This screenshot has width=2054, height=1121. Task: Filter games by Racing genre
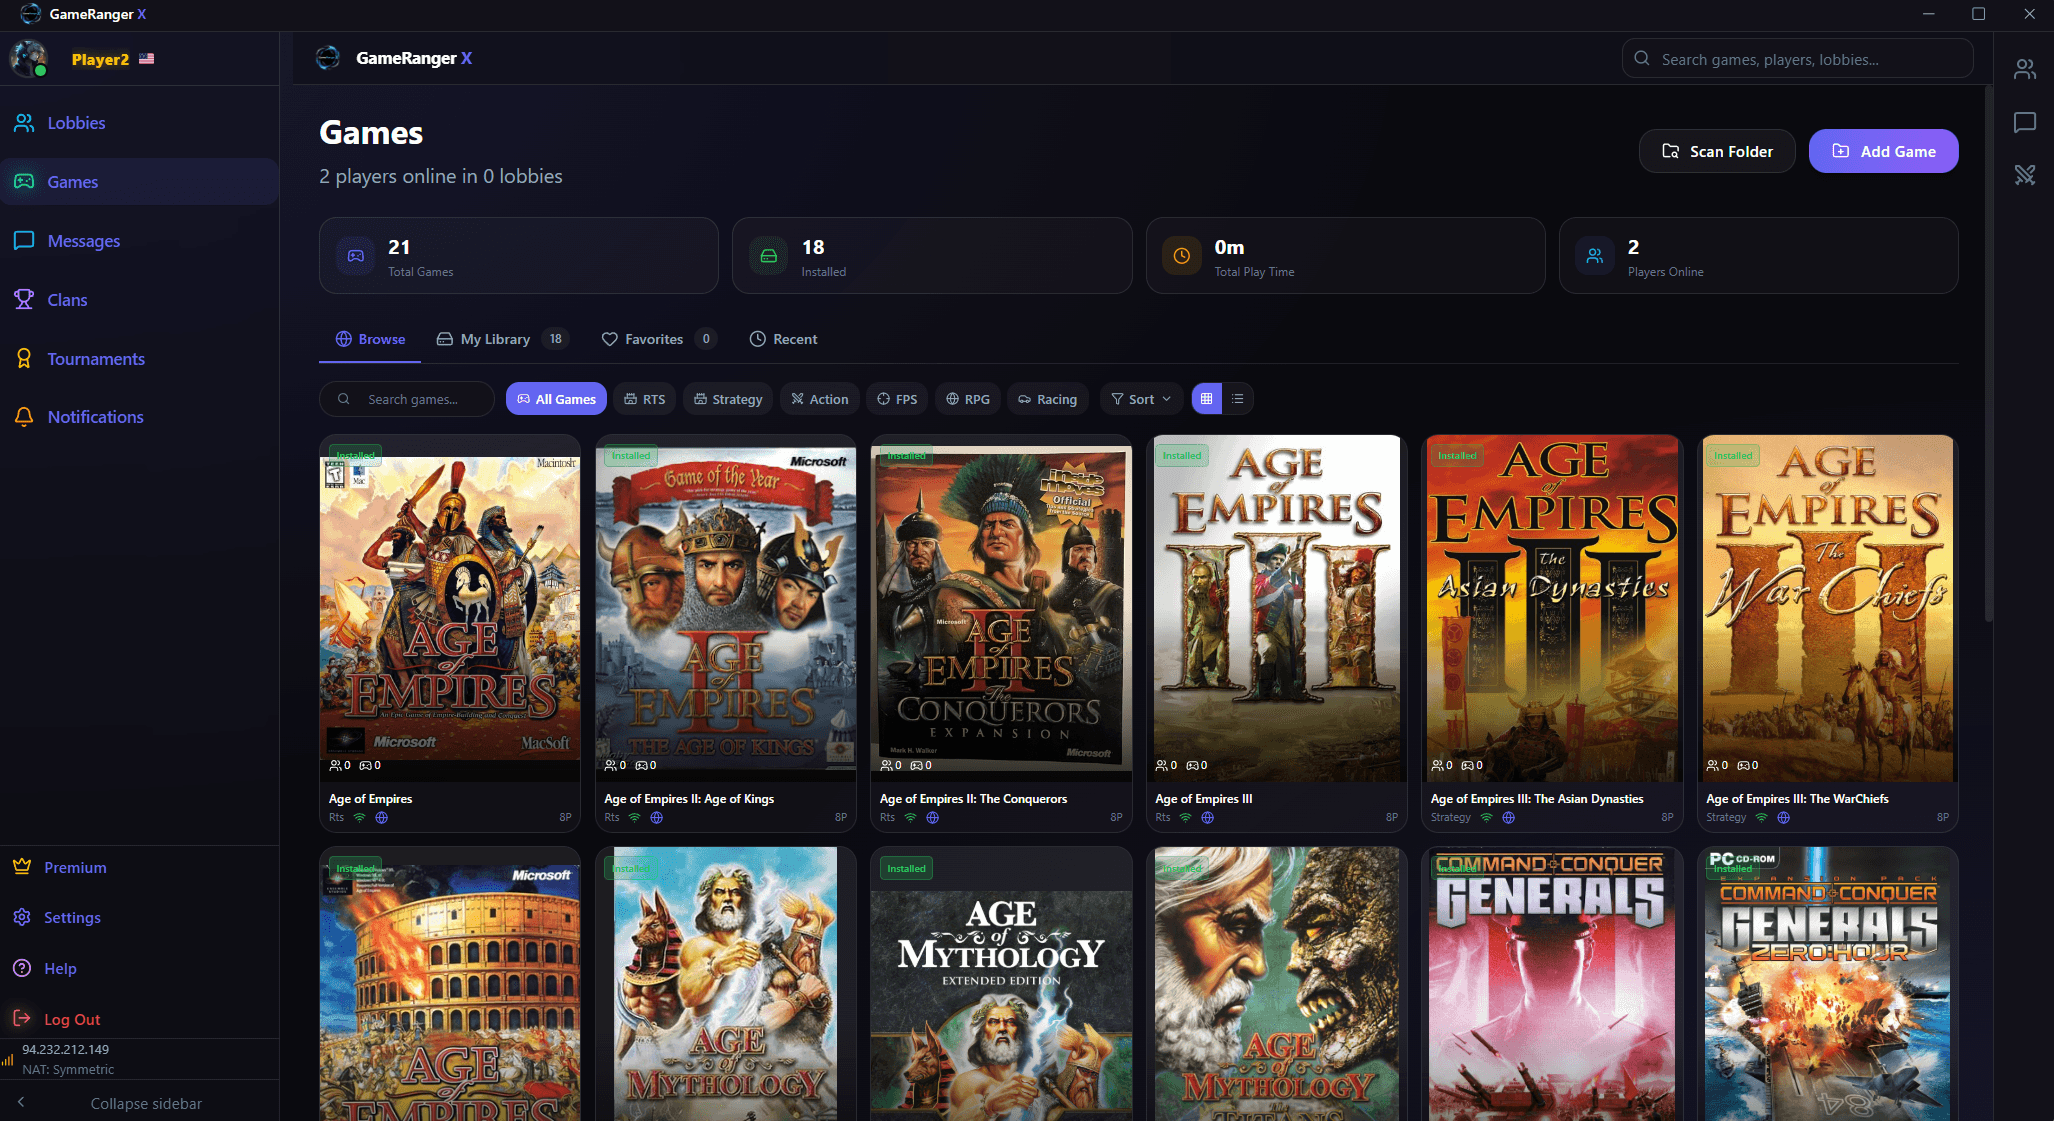(1048, 399)
